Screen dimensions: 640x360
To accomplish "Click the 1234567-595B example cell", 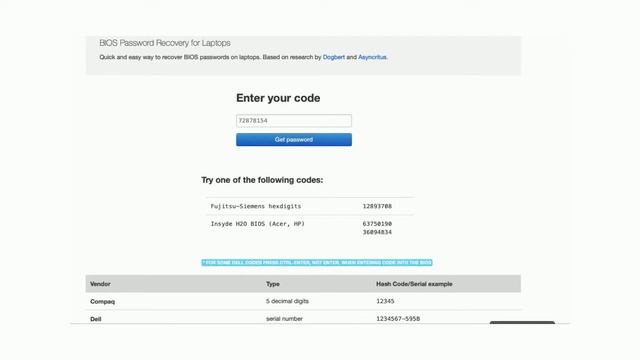I will 398,319.
